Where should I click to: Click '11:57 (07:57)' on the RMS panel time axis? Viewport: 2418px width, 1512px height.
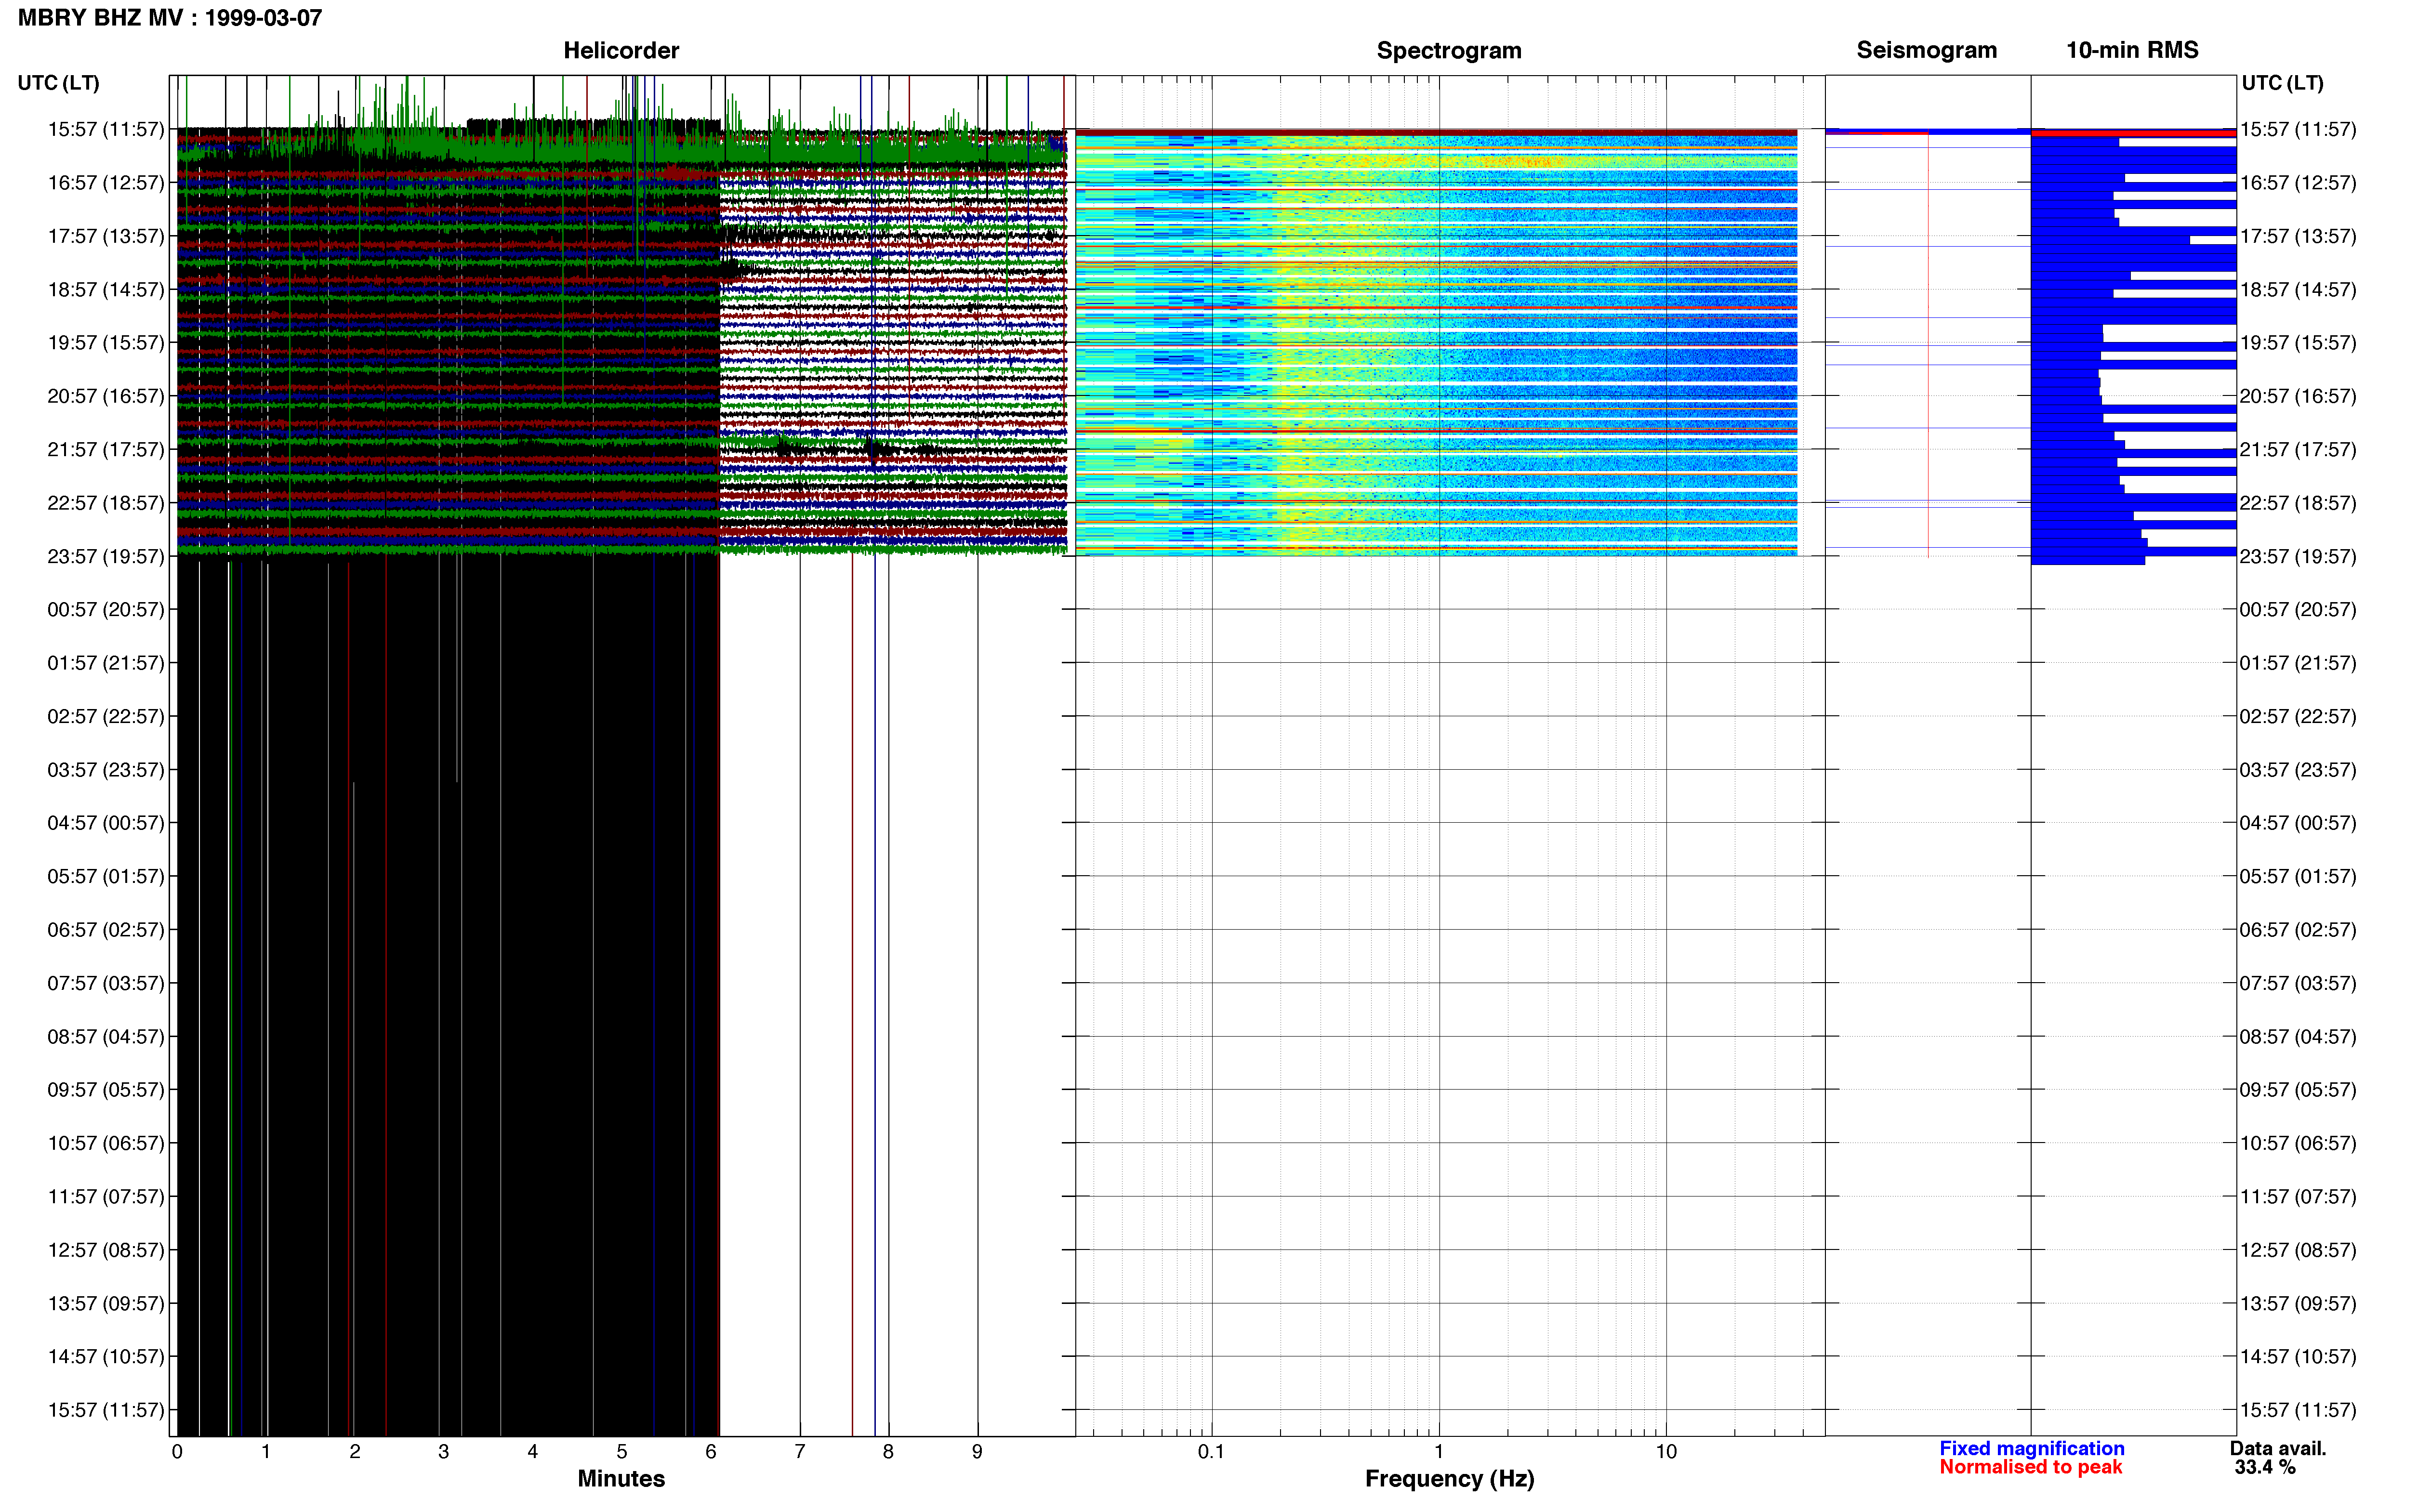[x=2298, y=1196]
